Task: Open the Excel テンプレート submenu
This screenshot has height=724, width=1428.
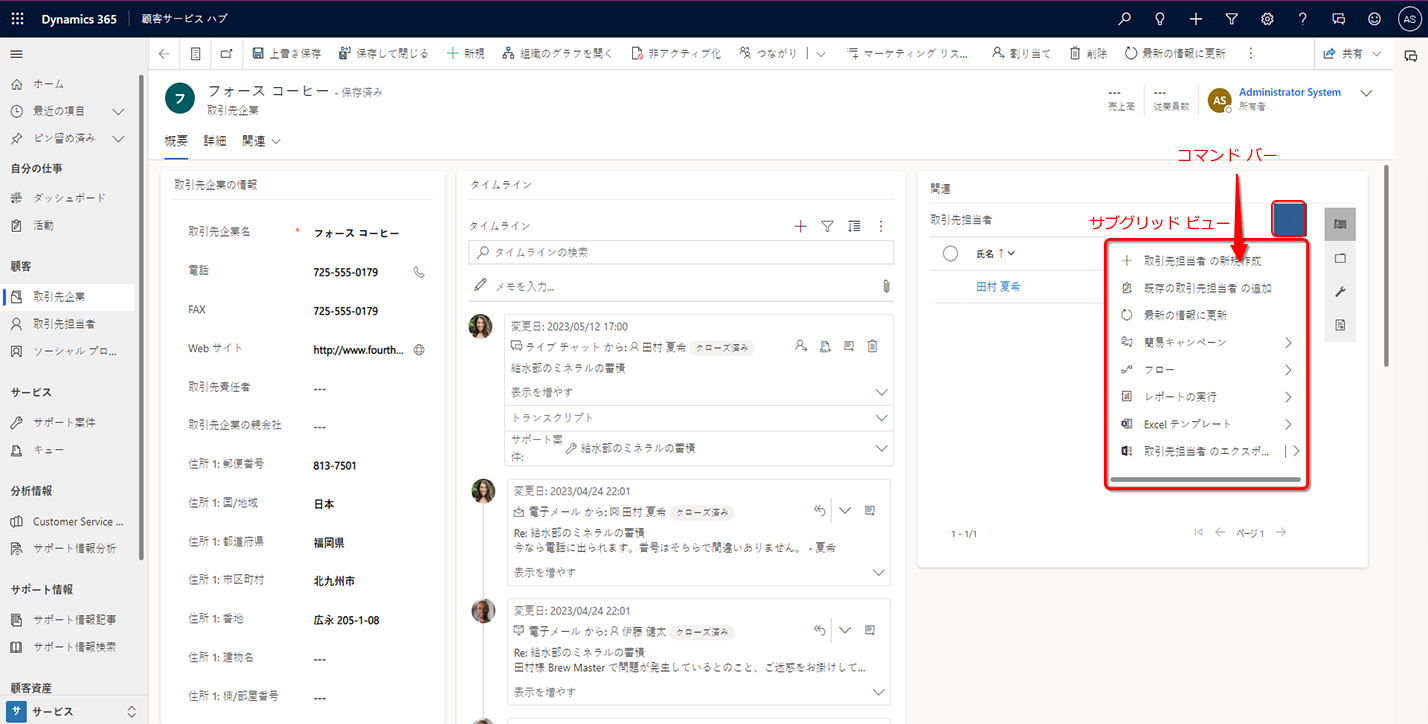Action: (x=1207, y=424)
